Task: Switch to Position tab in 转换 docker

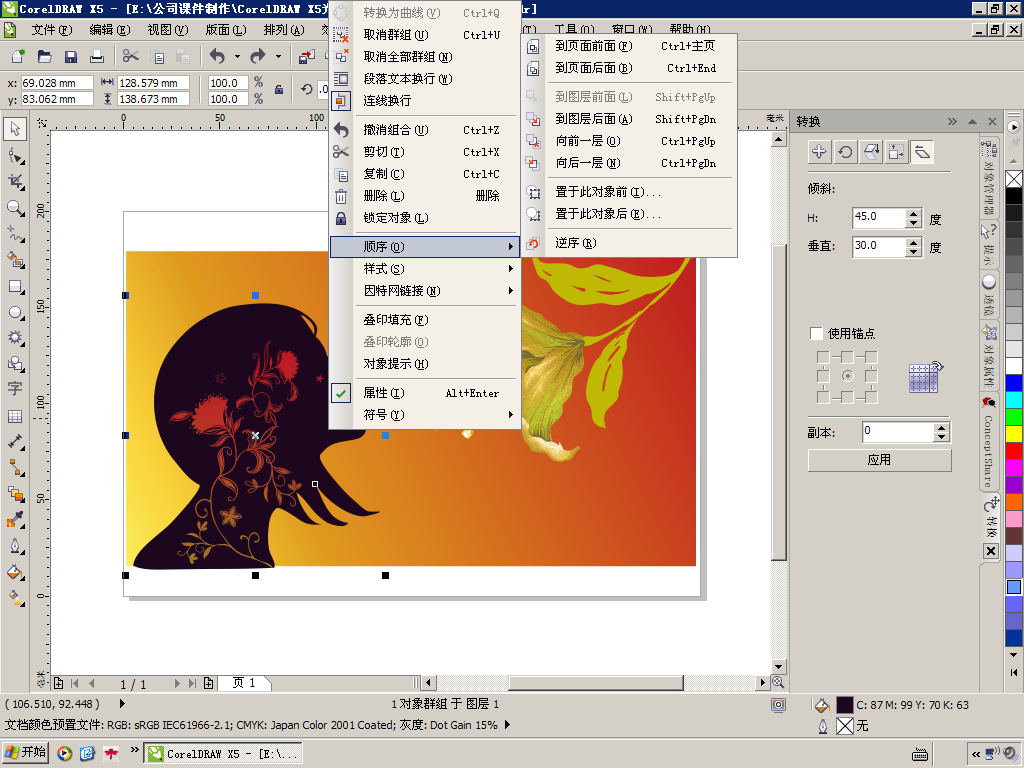Action: (819, 152)
